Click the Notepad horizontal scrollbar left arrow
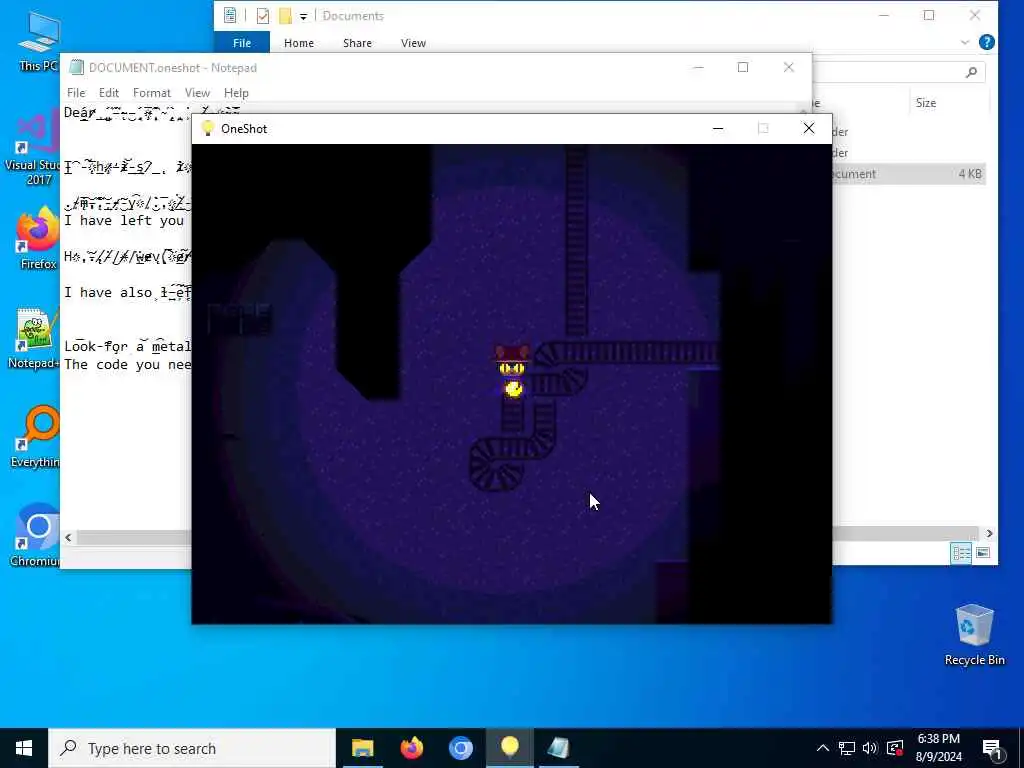The height and width of the screenshot is (768, 1024). [69, 537]
